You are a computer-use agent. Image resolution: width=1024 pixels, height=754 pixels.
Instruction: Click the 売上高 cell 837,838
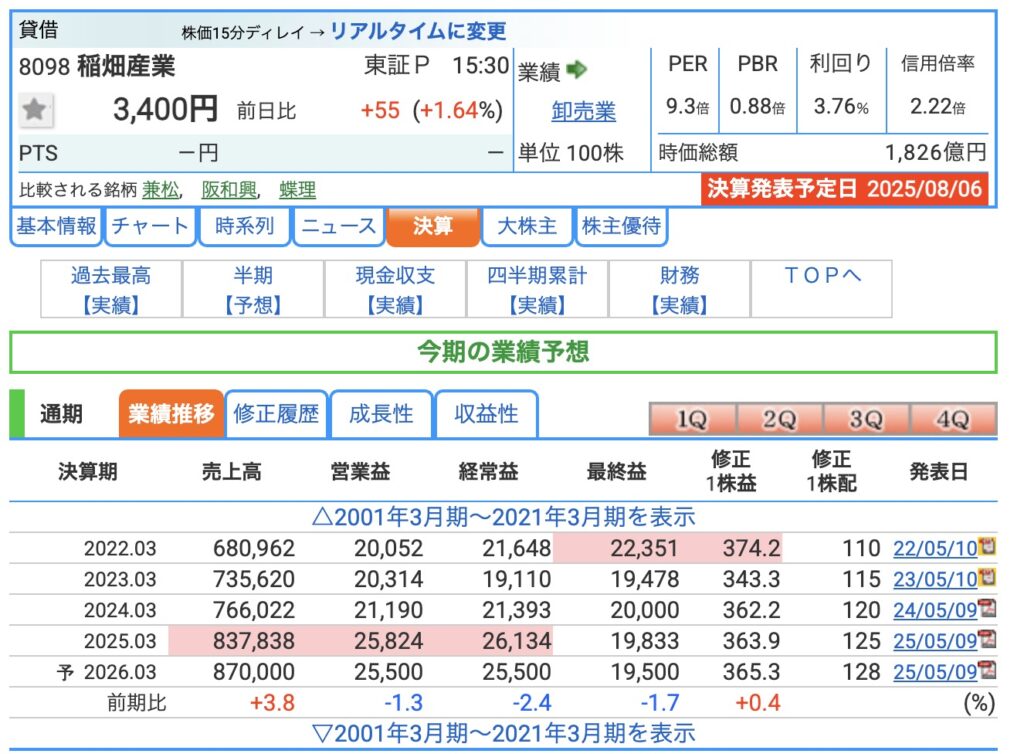pos(254,641)
